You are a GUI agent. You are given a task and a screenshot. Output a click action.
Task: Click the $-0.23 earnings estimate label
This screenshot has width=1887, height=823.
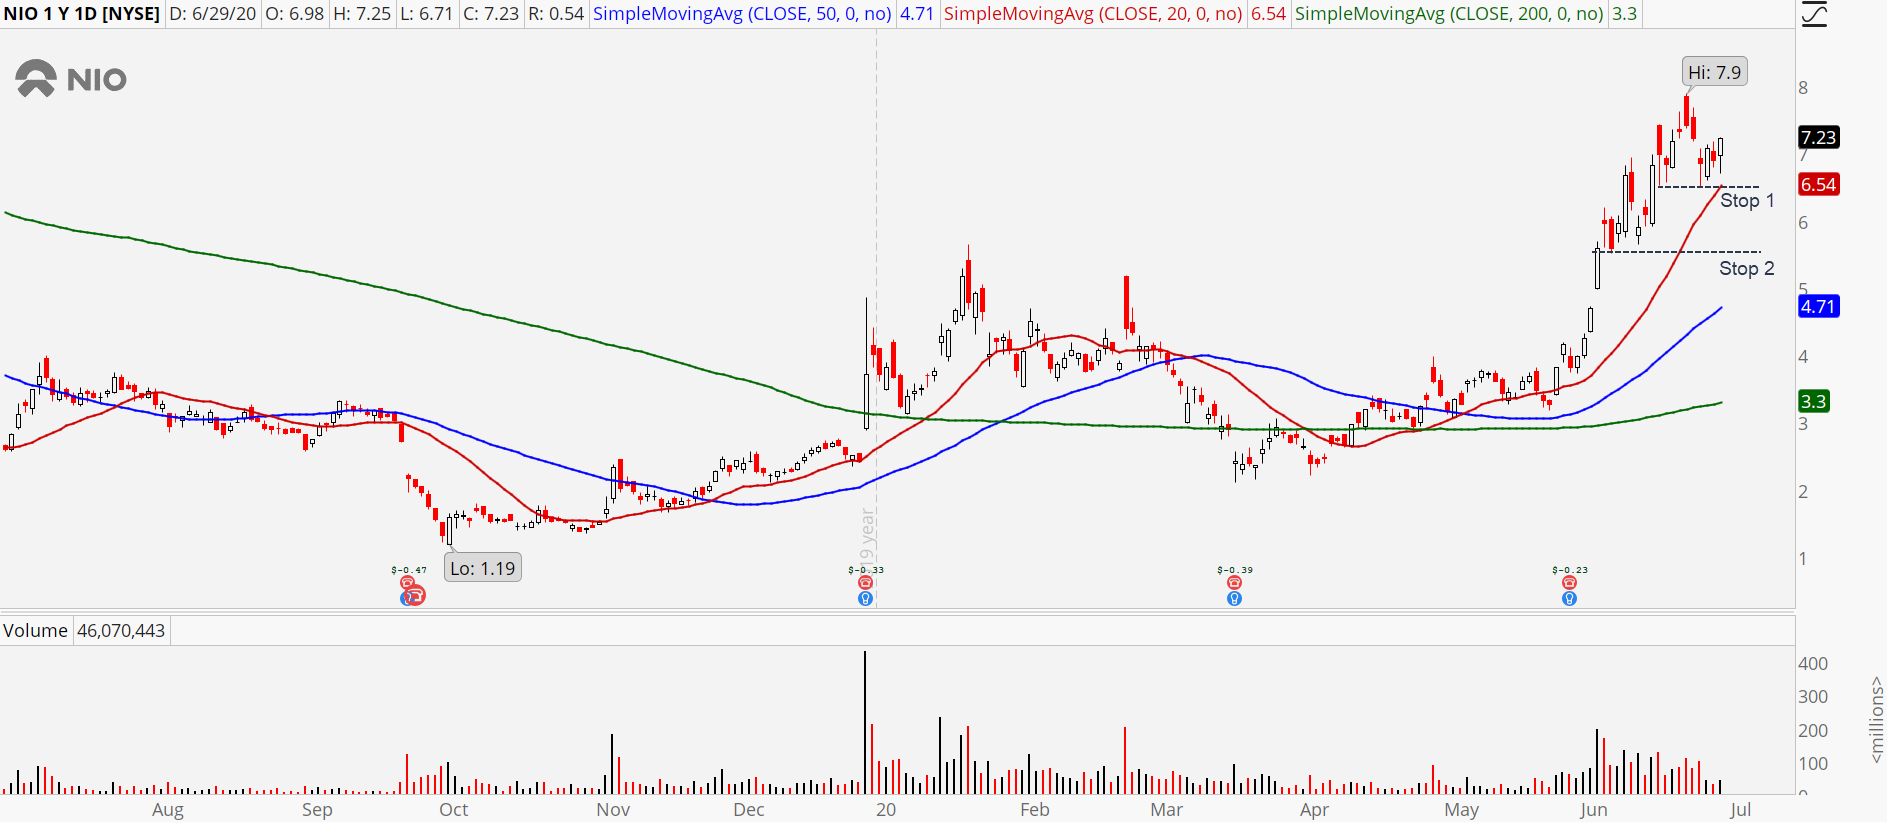pyautogui.click(x=1570, y=570)
